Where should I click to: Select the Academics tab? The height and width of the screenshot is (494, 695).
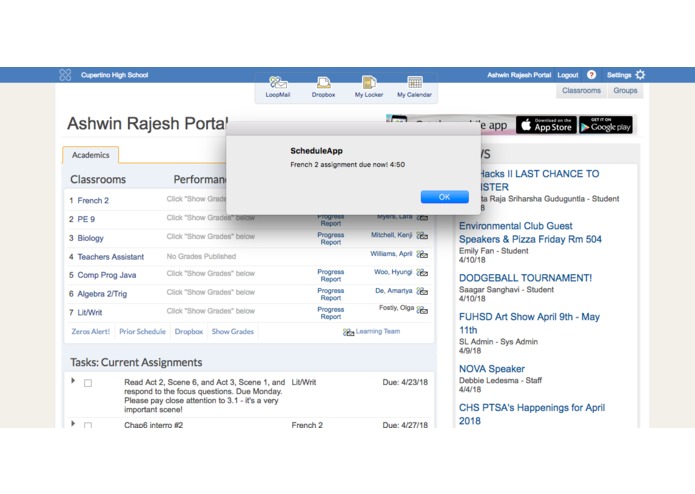pyautogui.click(x=90, y=155)
